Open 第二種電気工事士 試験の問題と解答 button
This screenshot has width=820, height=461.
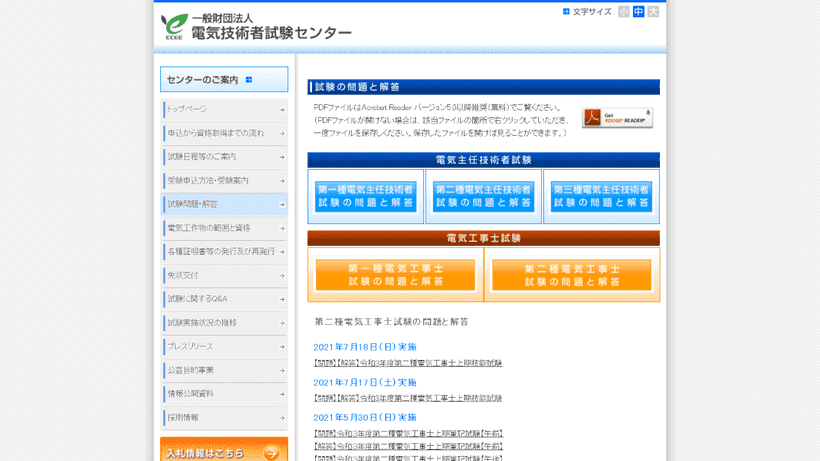point(572,275)
